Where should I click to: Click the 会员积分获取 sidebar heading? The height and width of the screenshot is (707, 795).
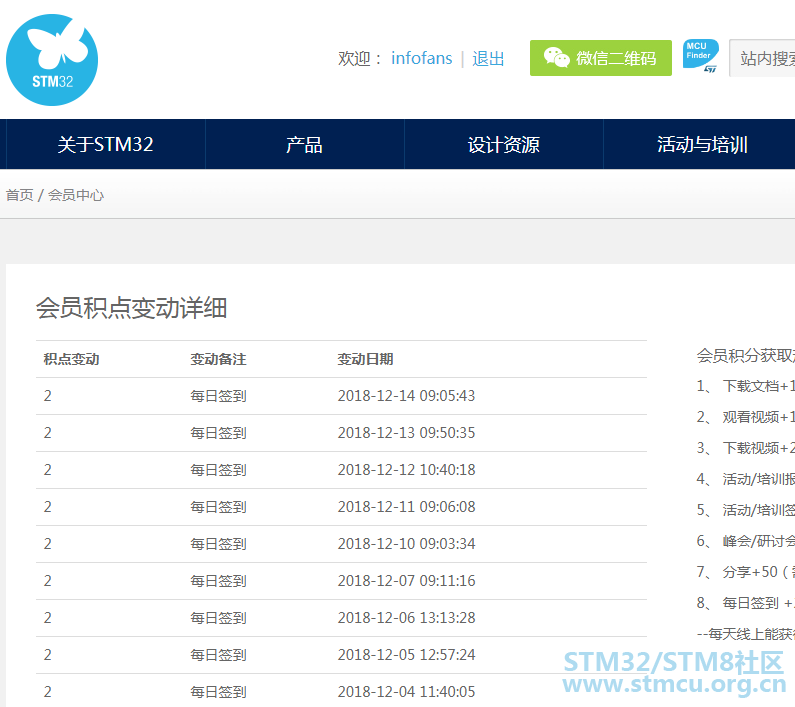tap(745, 356)
